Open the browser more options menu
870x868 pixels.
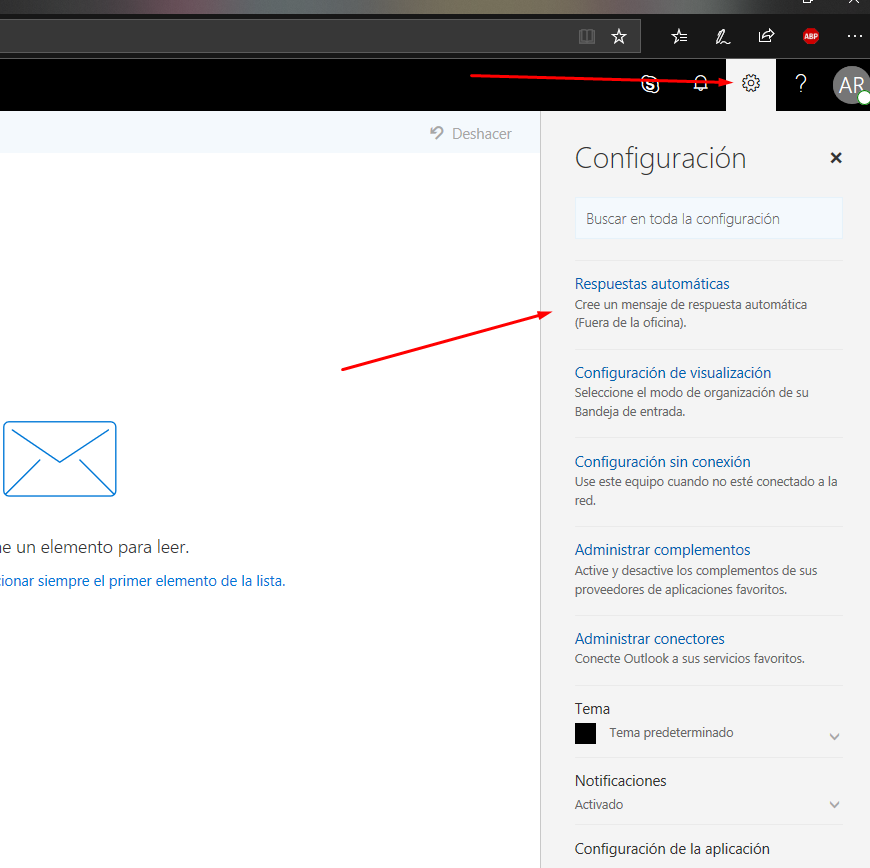(x=854, y=36)
